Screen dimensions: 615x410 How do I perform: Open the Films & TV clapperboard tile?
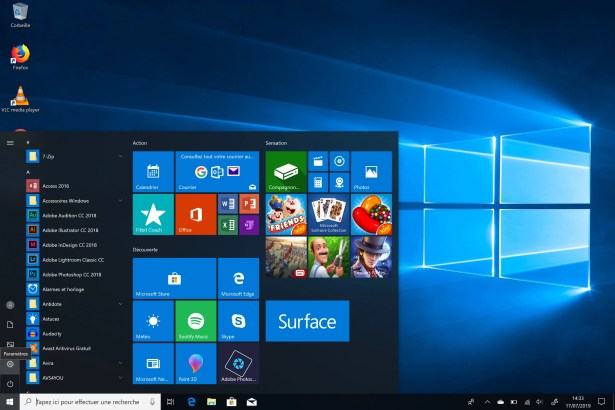tap(318, 161)
